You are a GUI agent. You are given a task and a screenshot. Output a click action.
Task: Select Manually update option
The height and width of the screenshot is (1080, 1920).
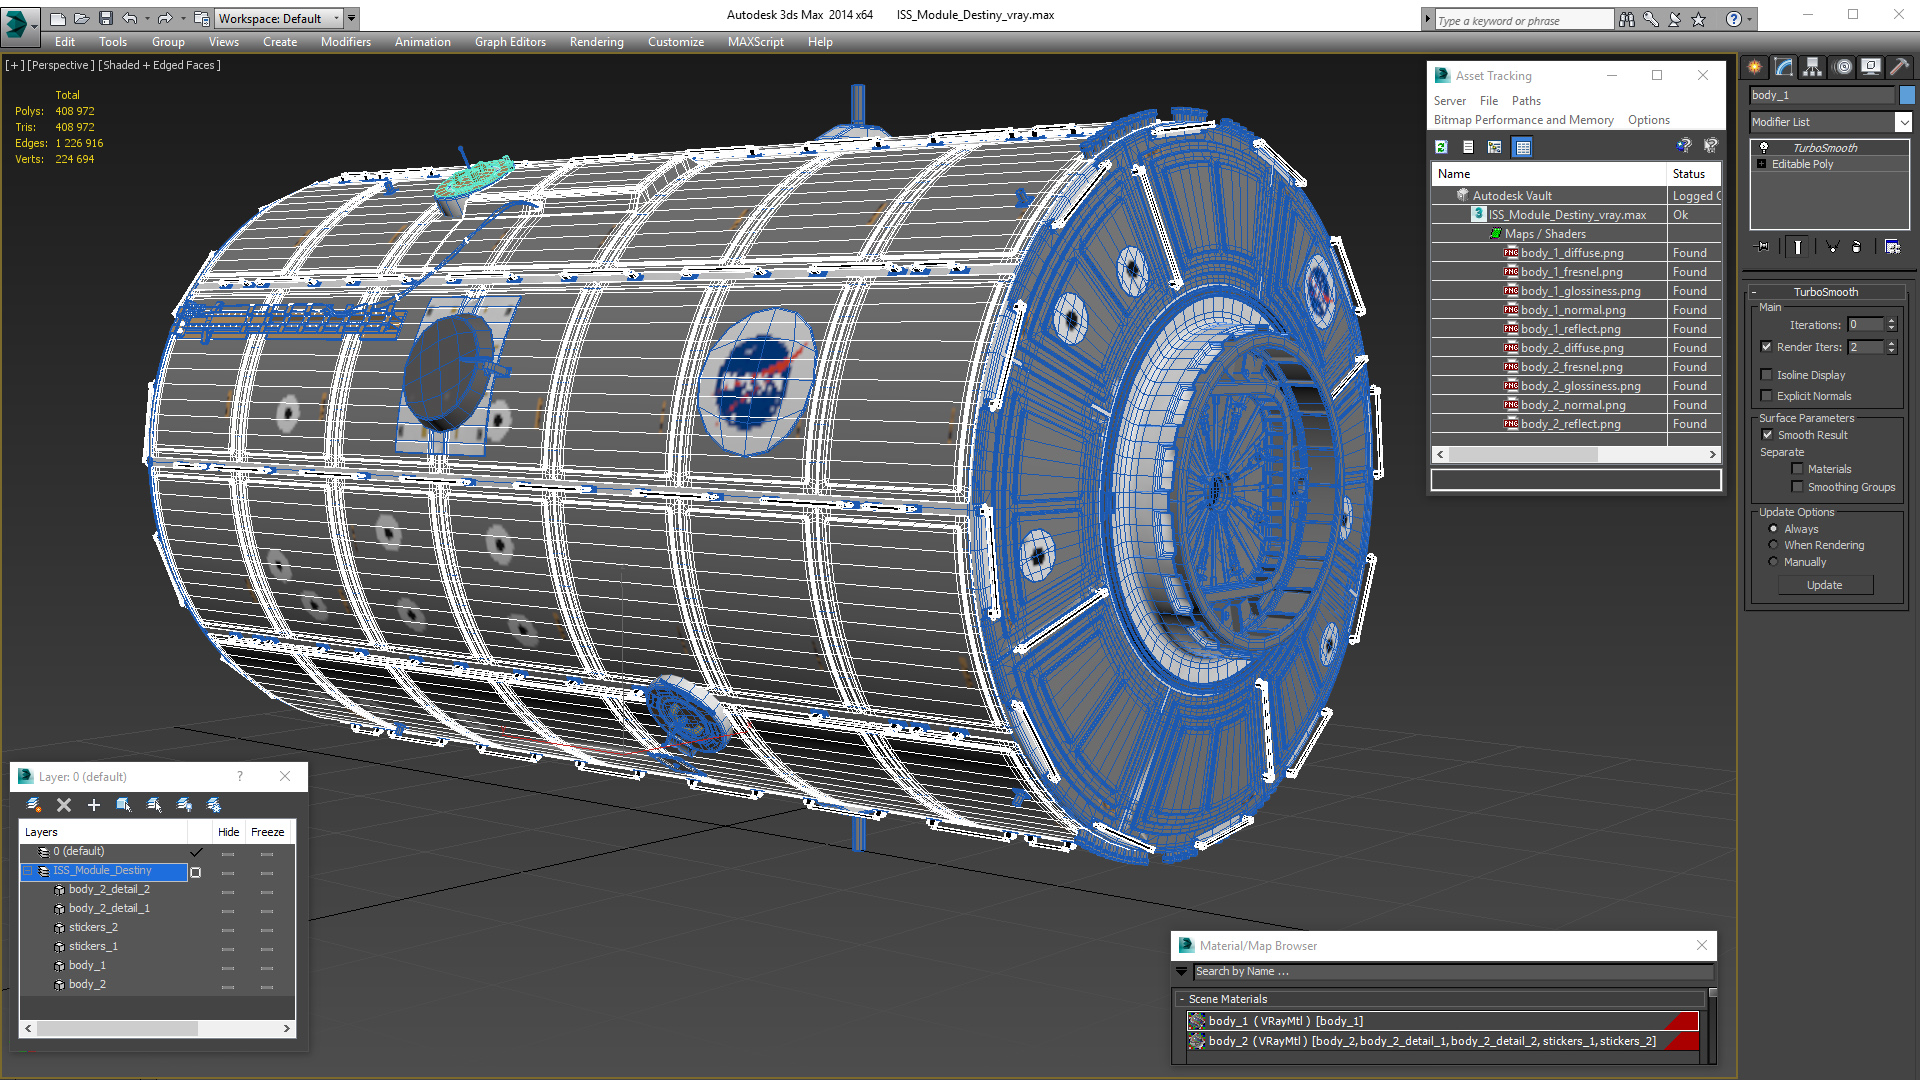[1773, 562]
